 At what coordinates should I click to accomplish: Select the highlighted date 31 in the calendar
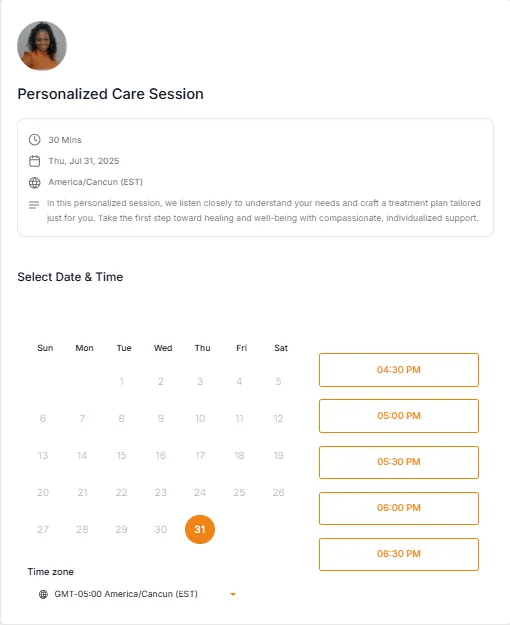(x=200, y=529)
